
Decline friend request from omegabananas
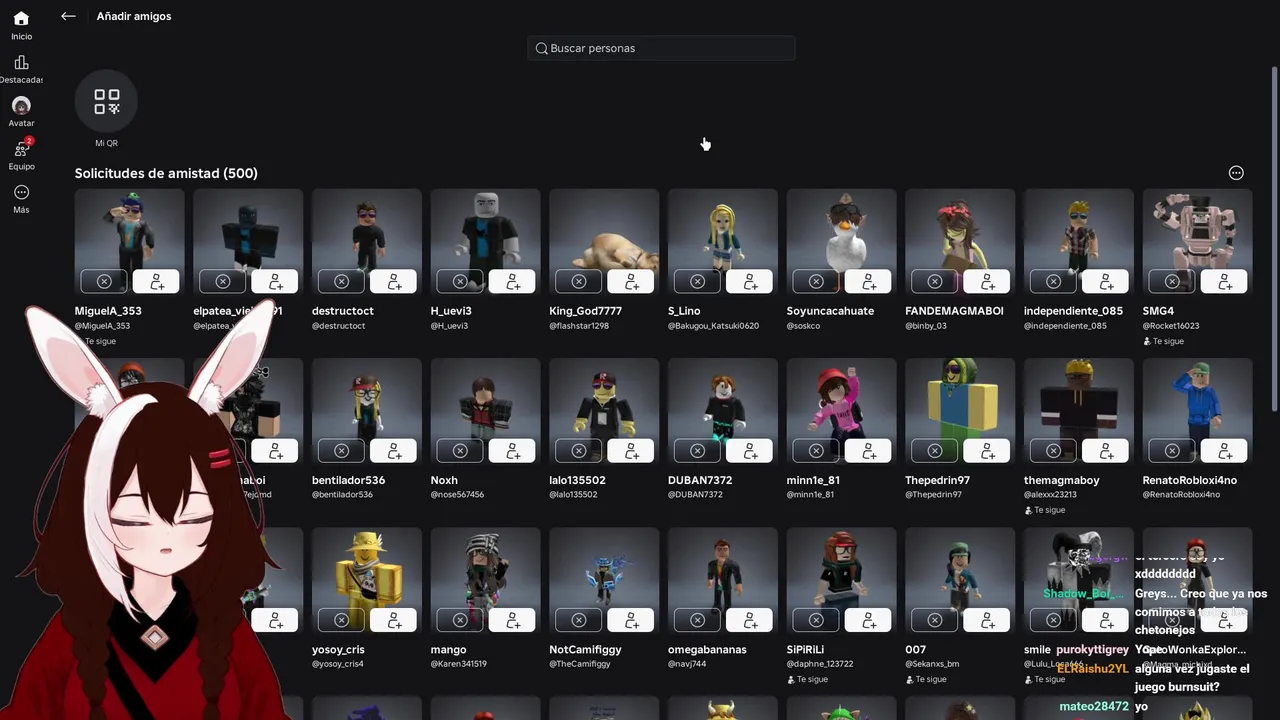(x=697, y=620)
